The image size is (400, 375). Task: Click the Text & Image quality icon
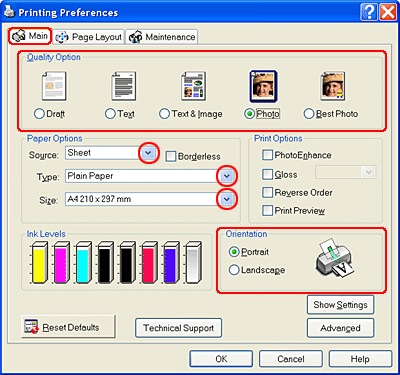[193, 86]
